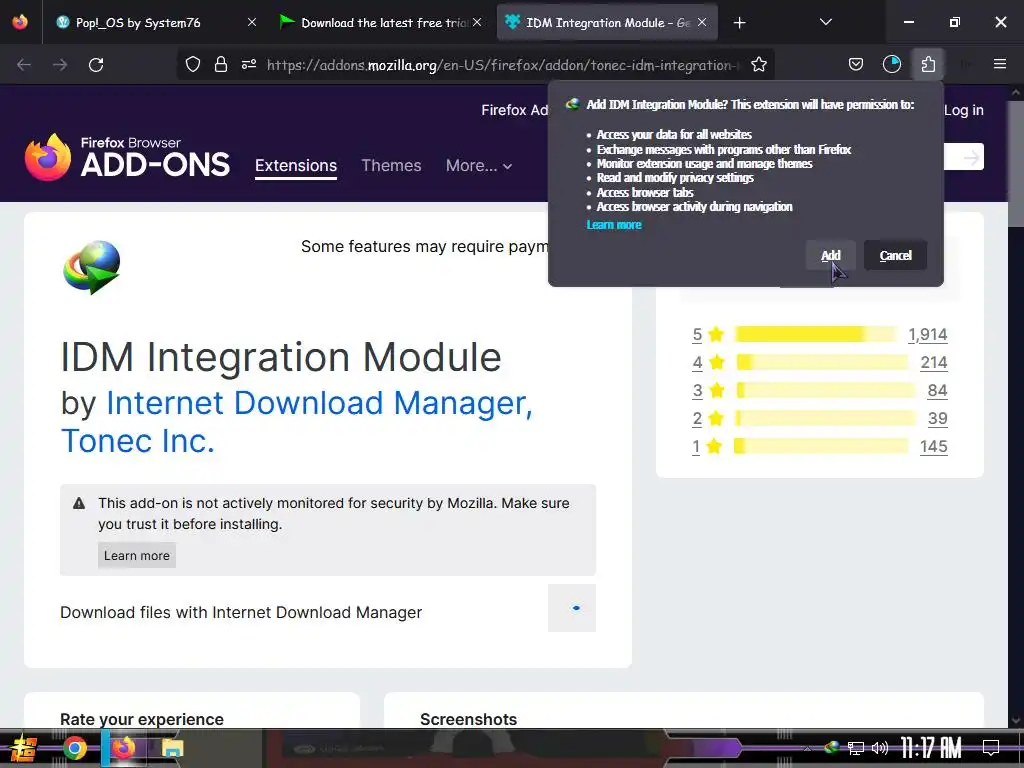Image resolution: width=1024 pixels, height=768 pixels.
Task: Click the five-star rating bar
Action: tap(816, 334)
